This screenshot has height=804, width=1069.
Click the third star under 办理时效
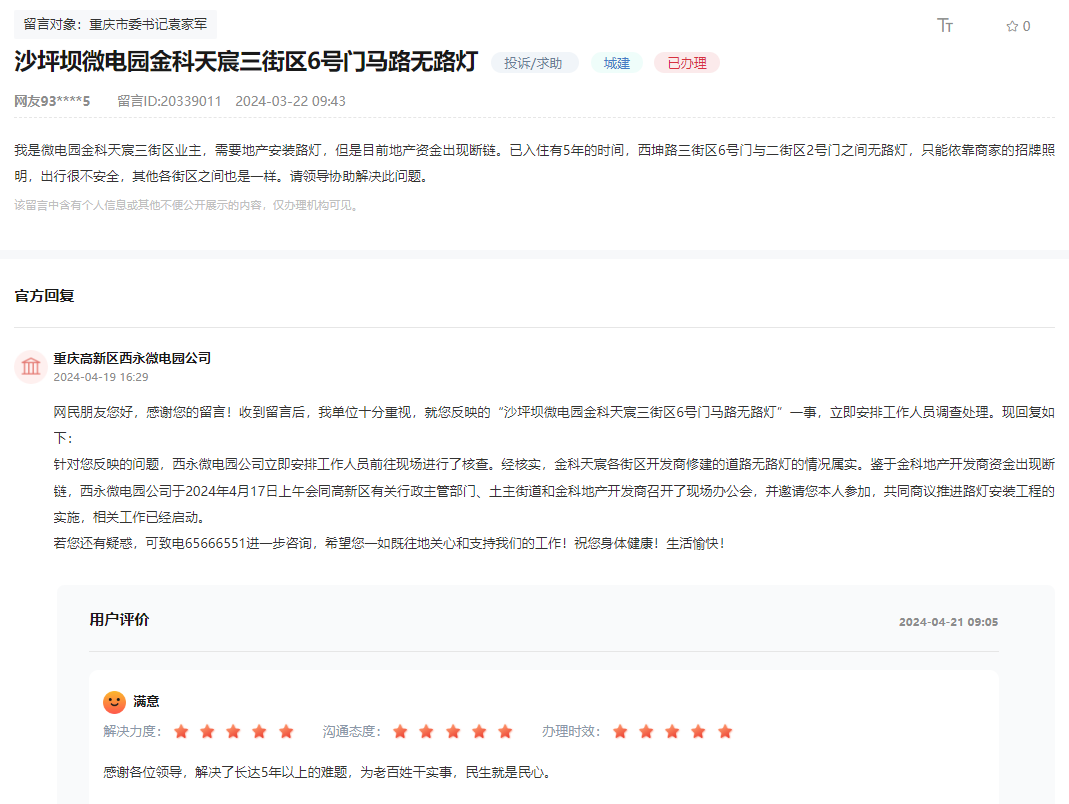(x=673, y=731)
